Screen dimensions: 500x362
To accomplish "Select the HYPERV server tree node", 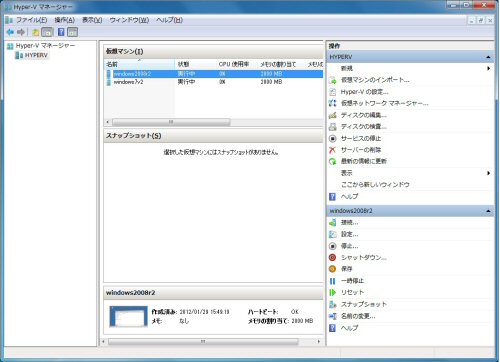I will point(36,55).
